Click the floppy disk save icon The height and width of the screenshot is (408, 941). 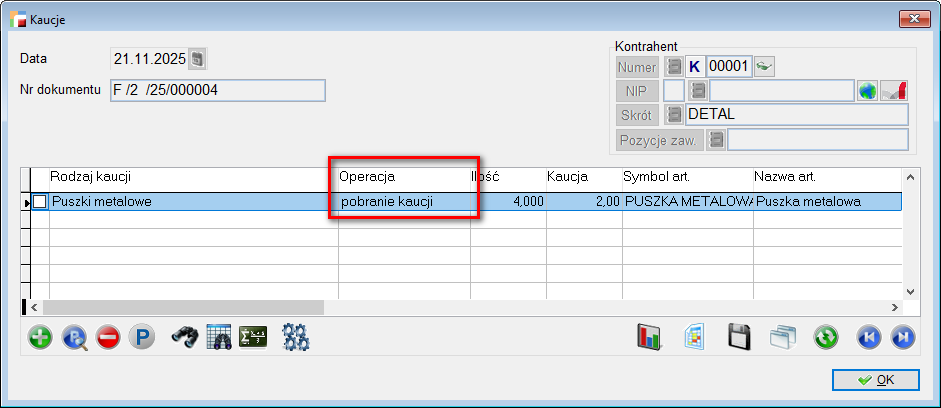(x=739, y=337)
